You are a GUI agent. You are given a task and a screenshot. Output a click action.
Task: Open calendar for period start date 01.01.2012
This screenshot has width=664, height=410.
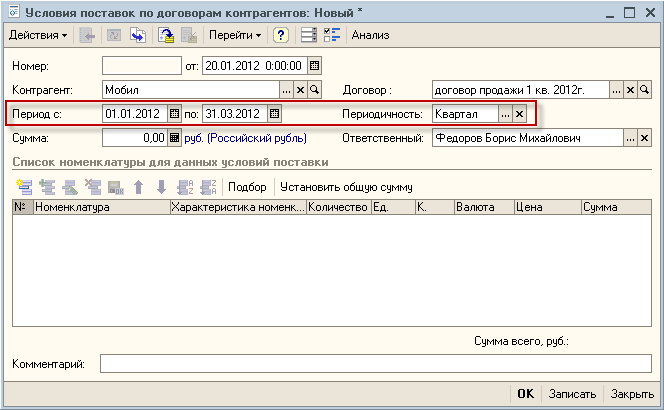(174, 114)
